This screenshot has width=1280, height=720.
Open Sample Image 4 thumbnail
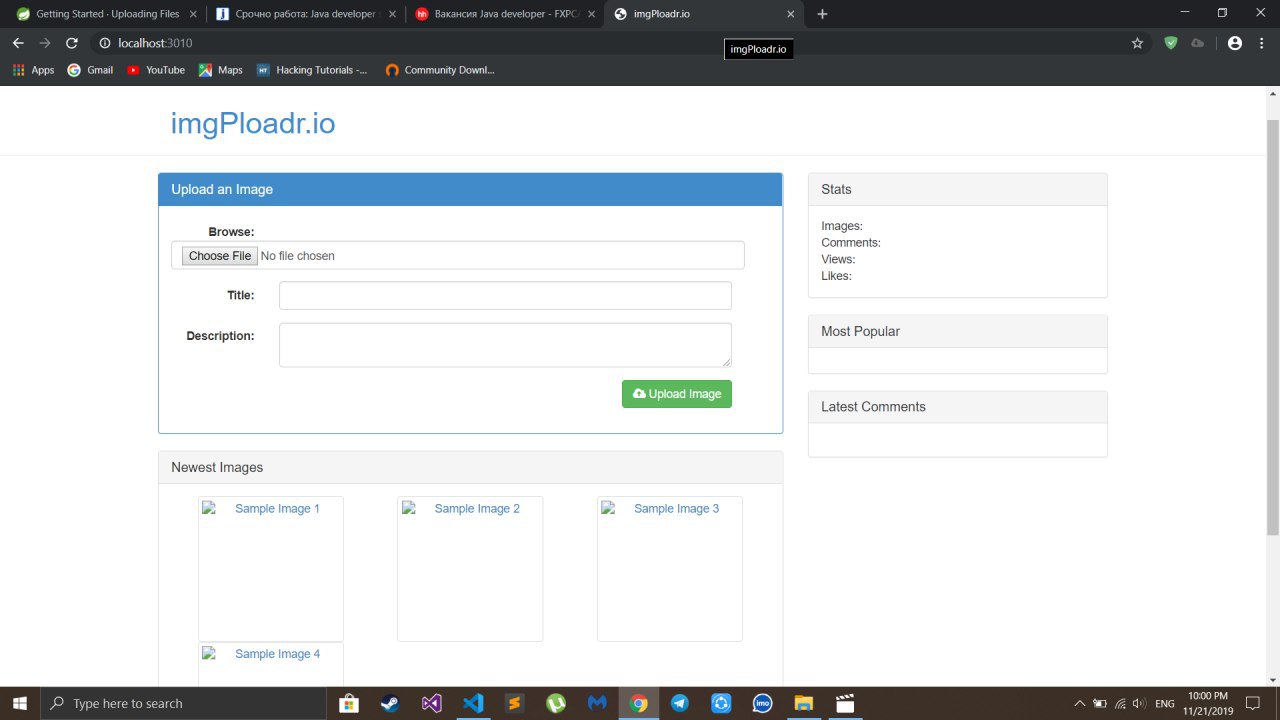[x=271, y=664]
